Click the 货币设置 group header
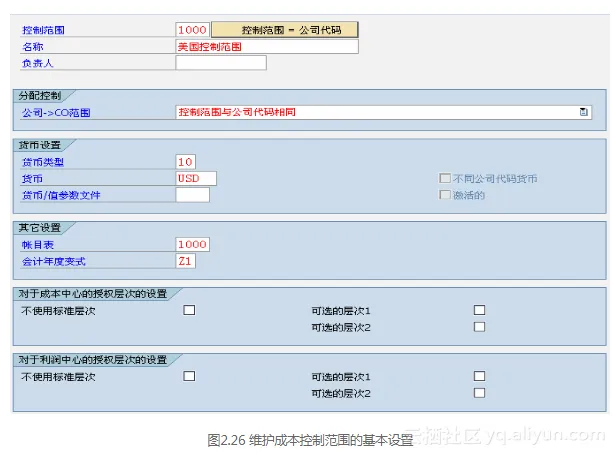616x456 pixels. pos(40,145)
